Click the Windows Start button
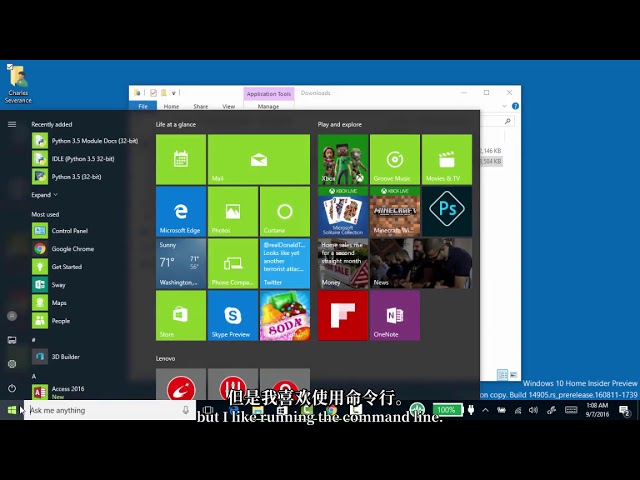 pyautogui.click(x=12, y=410)
